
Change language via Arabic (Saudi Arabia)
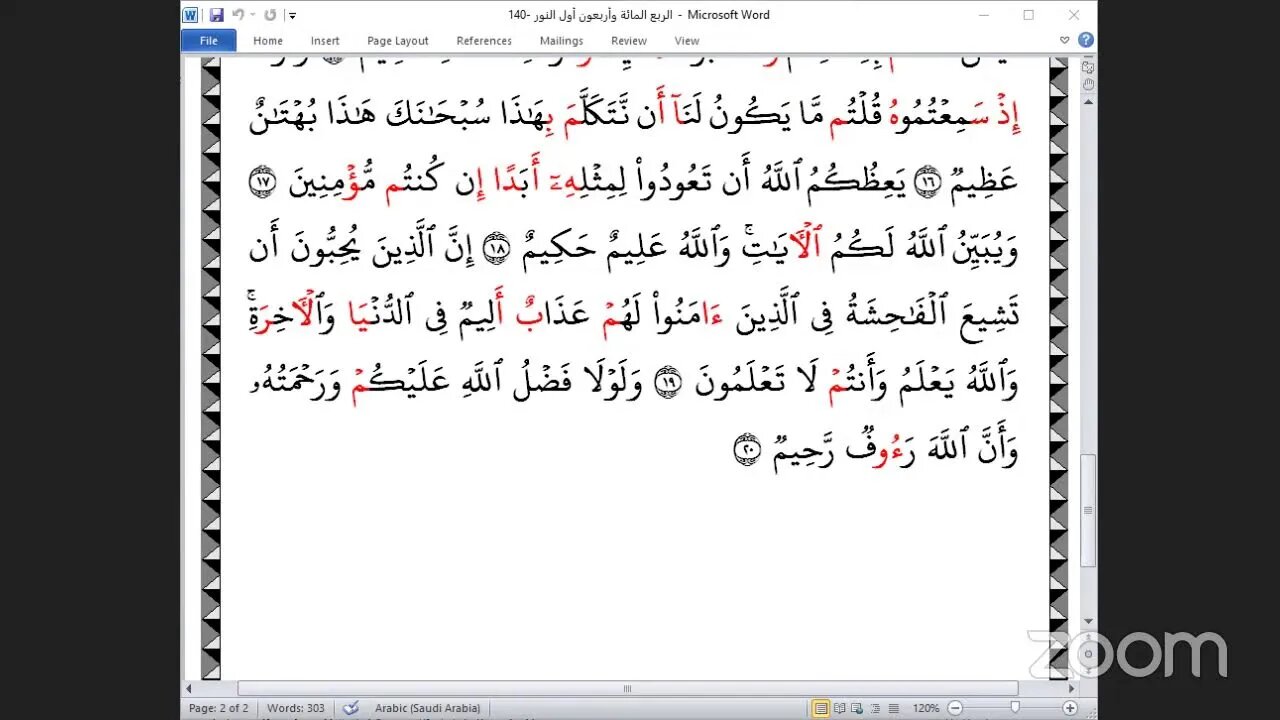pos(427,708)
